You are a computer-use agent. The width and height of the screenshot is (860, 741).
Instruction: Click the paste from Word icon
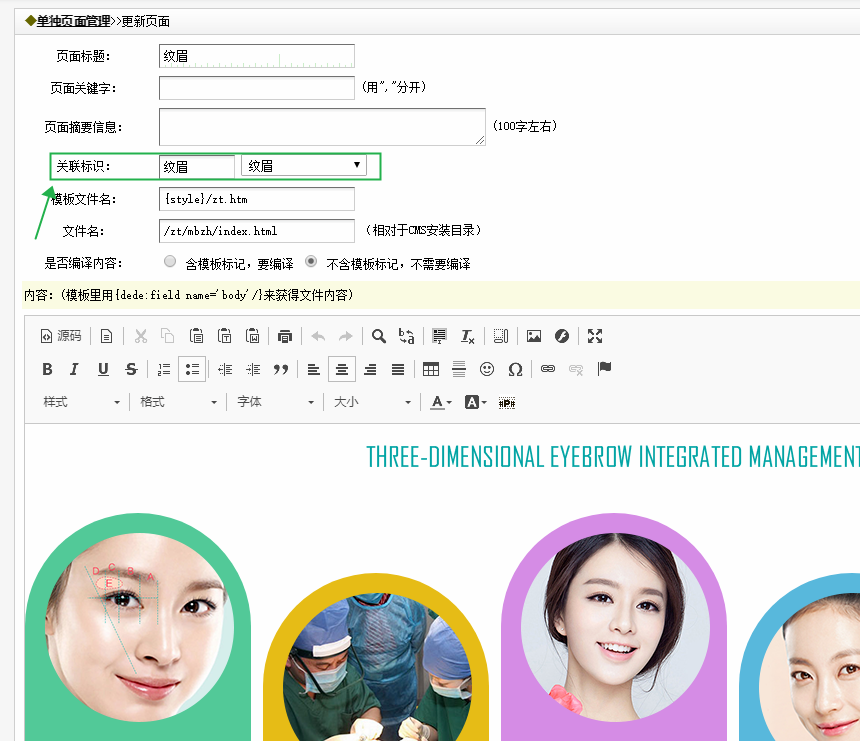pyautogui.click(x=252, y=336)
